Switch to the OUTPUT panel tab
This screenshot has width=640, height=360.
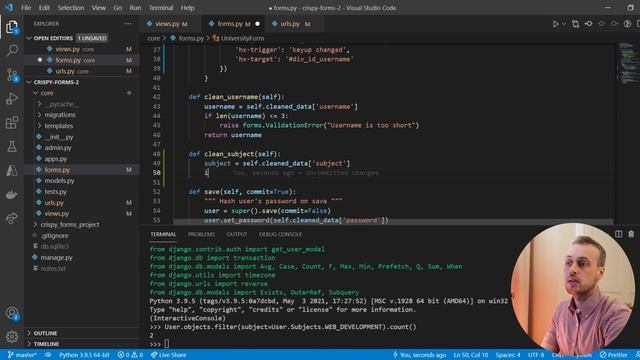[237, 234]
